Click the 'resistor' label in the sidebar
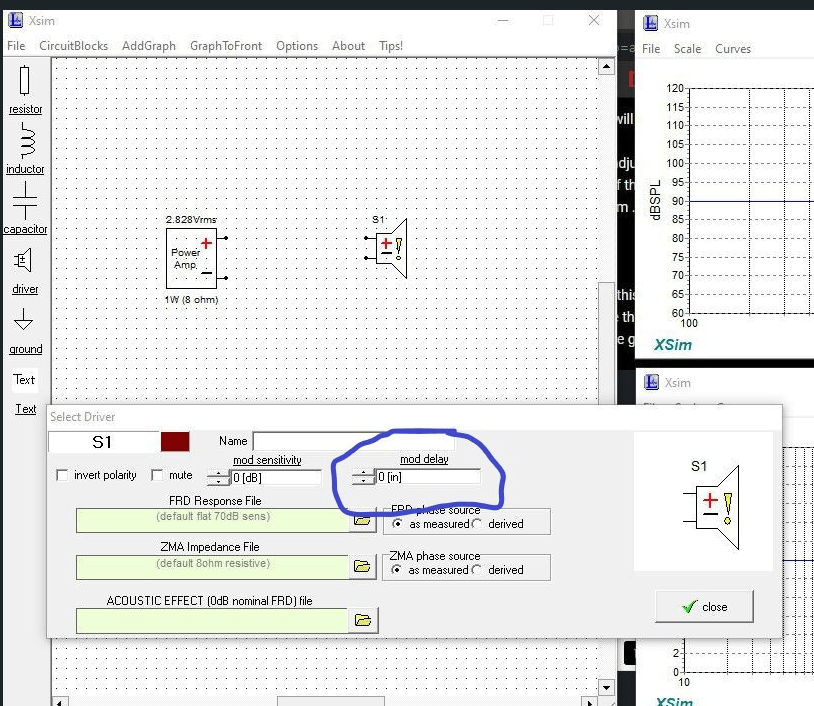814x706 pixels. (x=25, y=109)
